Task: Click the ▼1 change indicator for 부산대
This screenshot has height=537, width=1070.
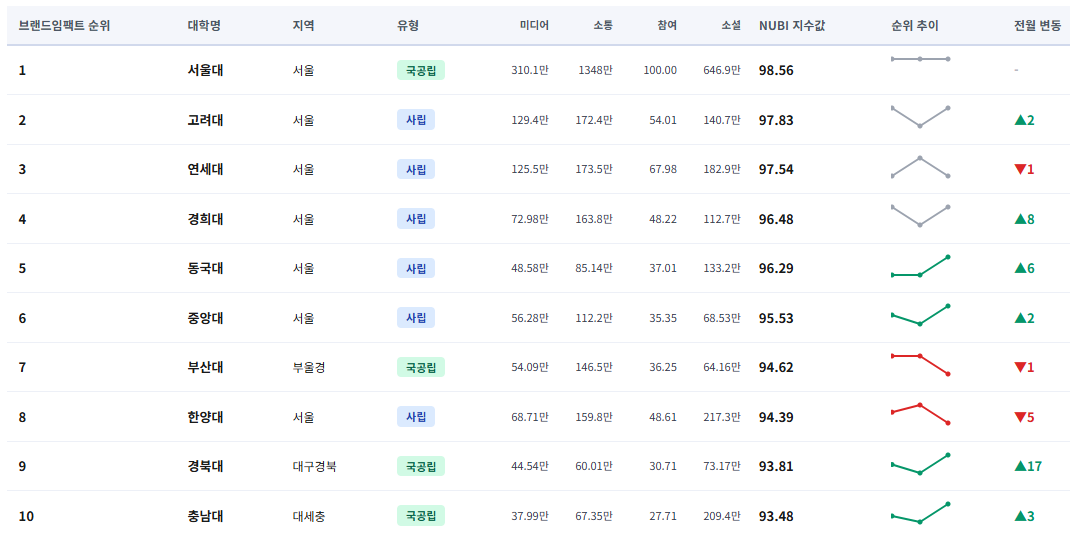Action: 1024,367
